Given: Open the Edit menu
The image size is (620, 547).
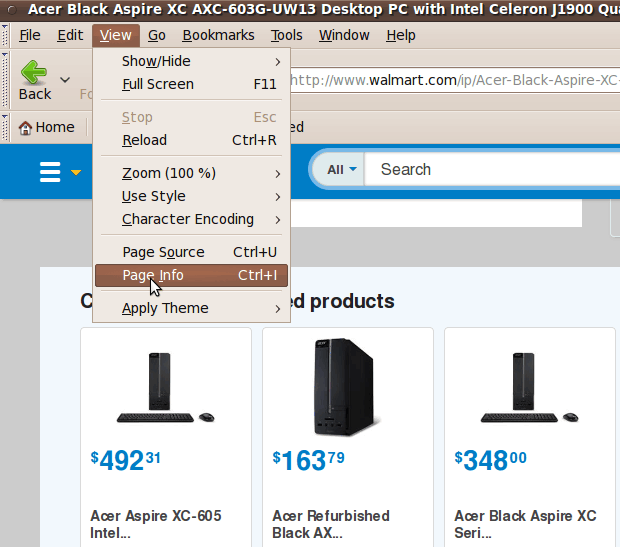Looking at the screenshot, I should click(70, 36).
